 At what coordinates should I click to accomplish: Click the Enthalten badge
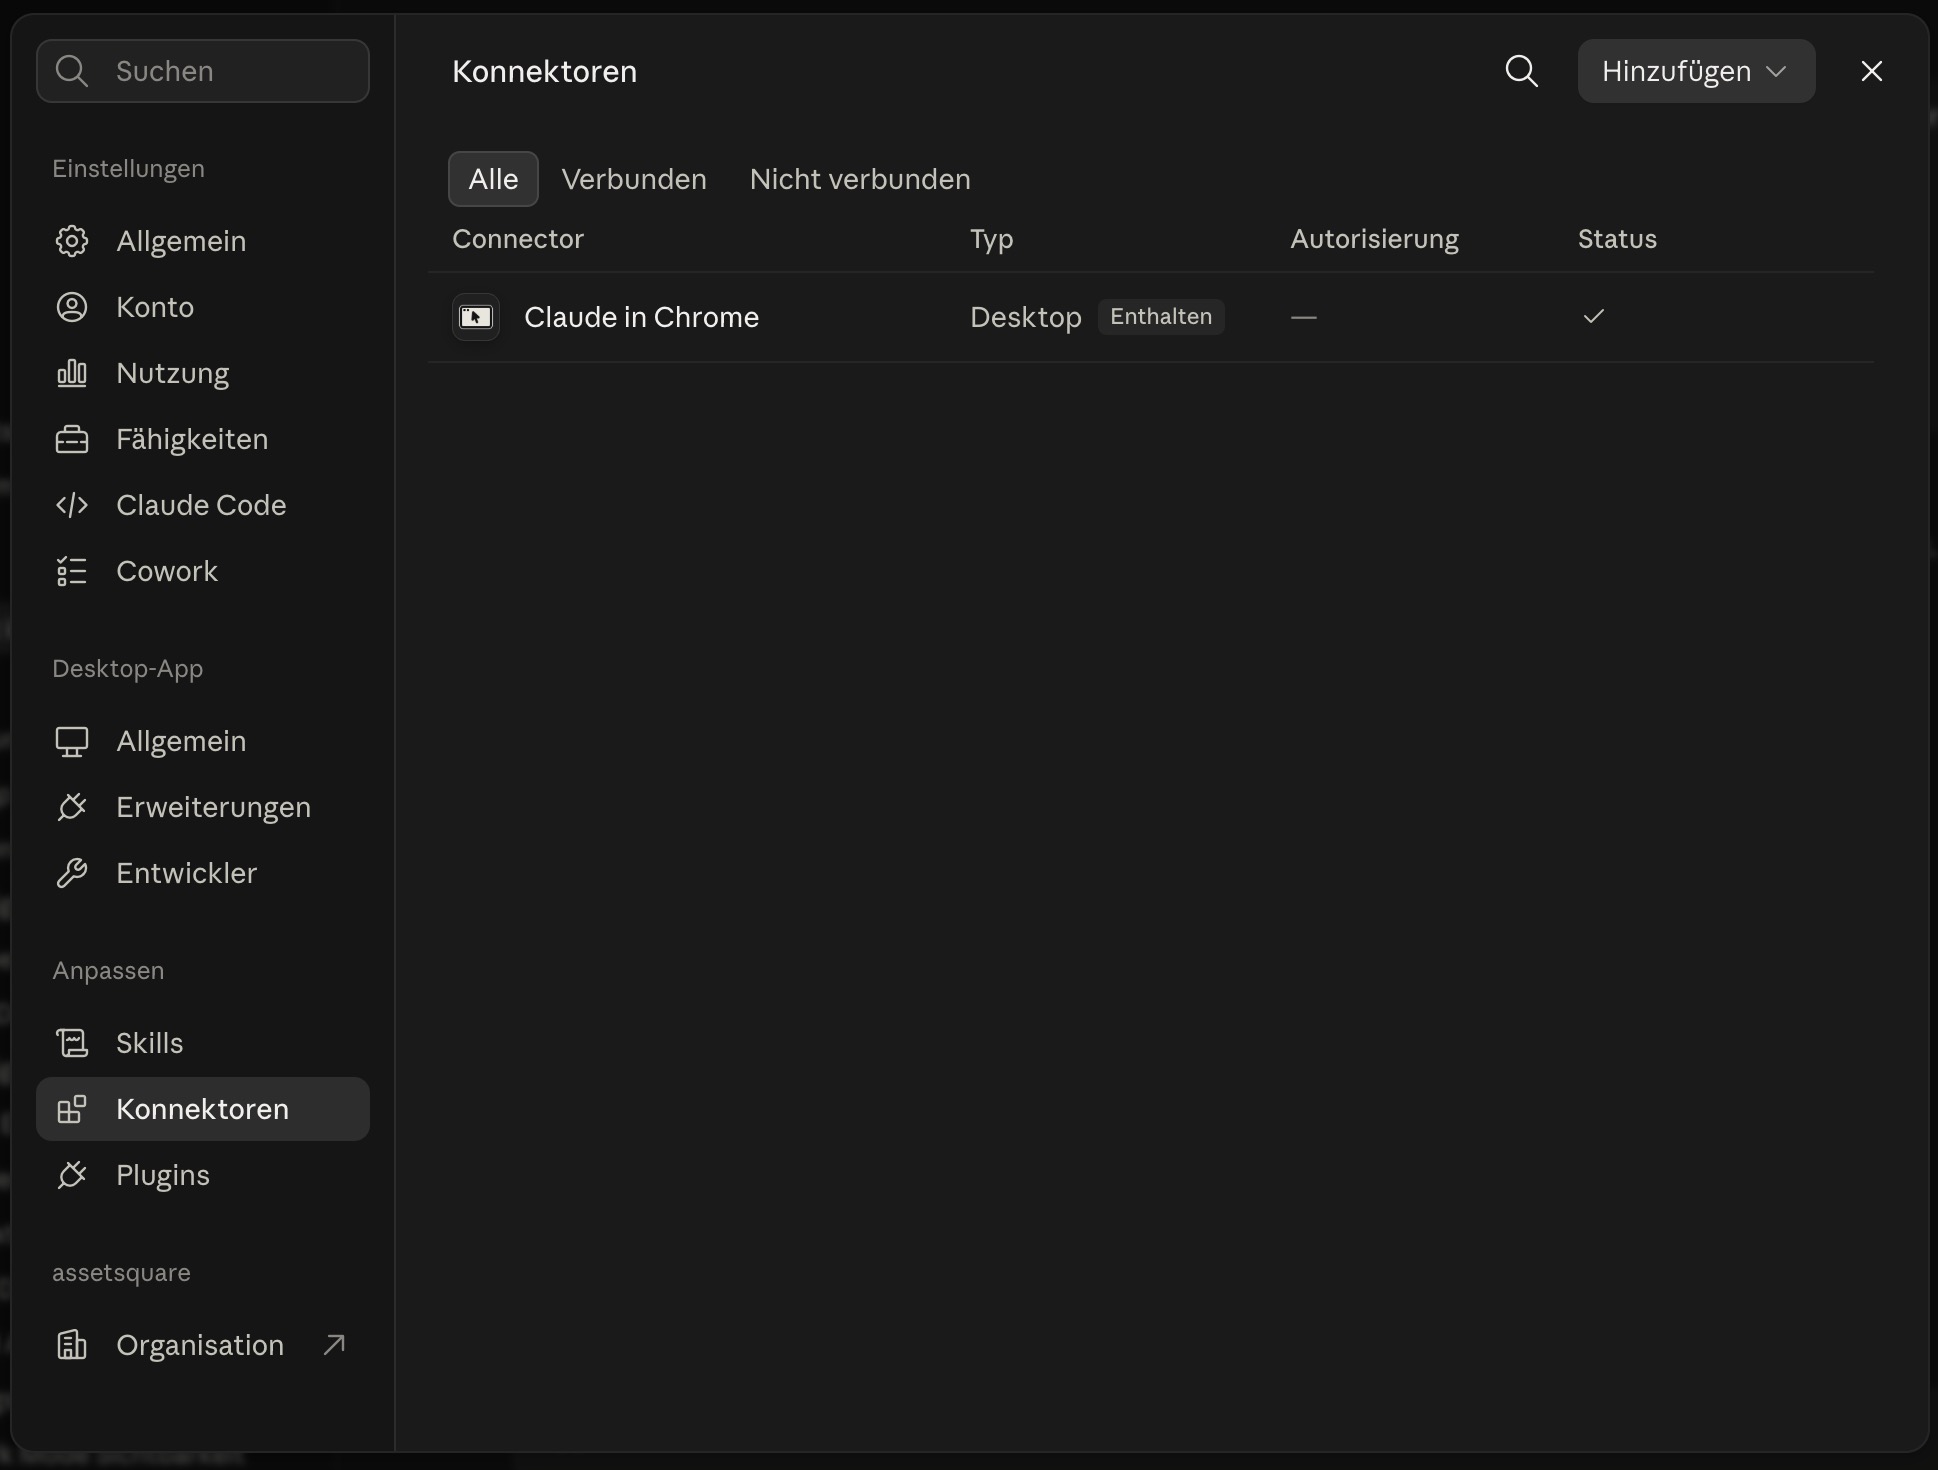coord(1161,316)
